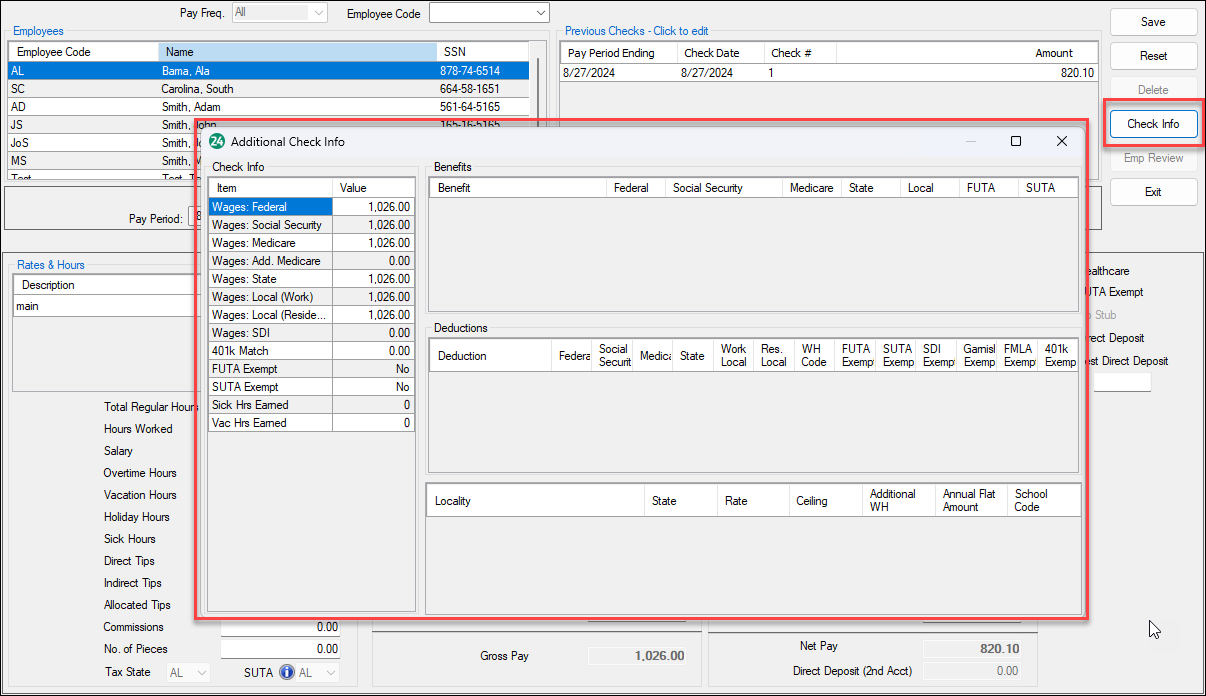The height and width of the screenshot is (696, 1206).
Task: Click the Commissions input field
Action: click(280, 627)
